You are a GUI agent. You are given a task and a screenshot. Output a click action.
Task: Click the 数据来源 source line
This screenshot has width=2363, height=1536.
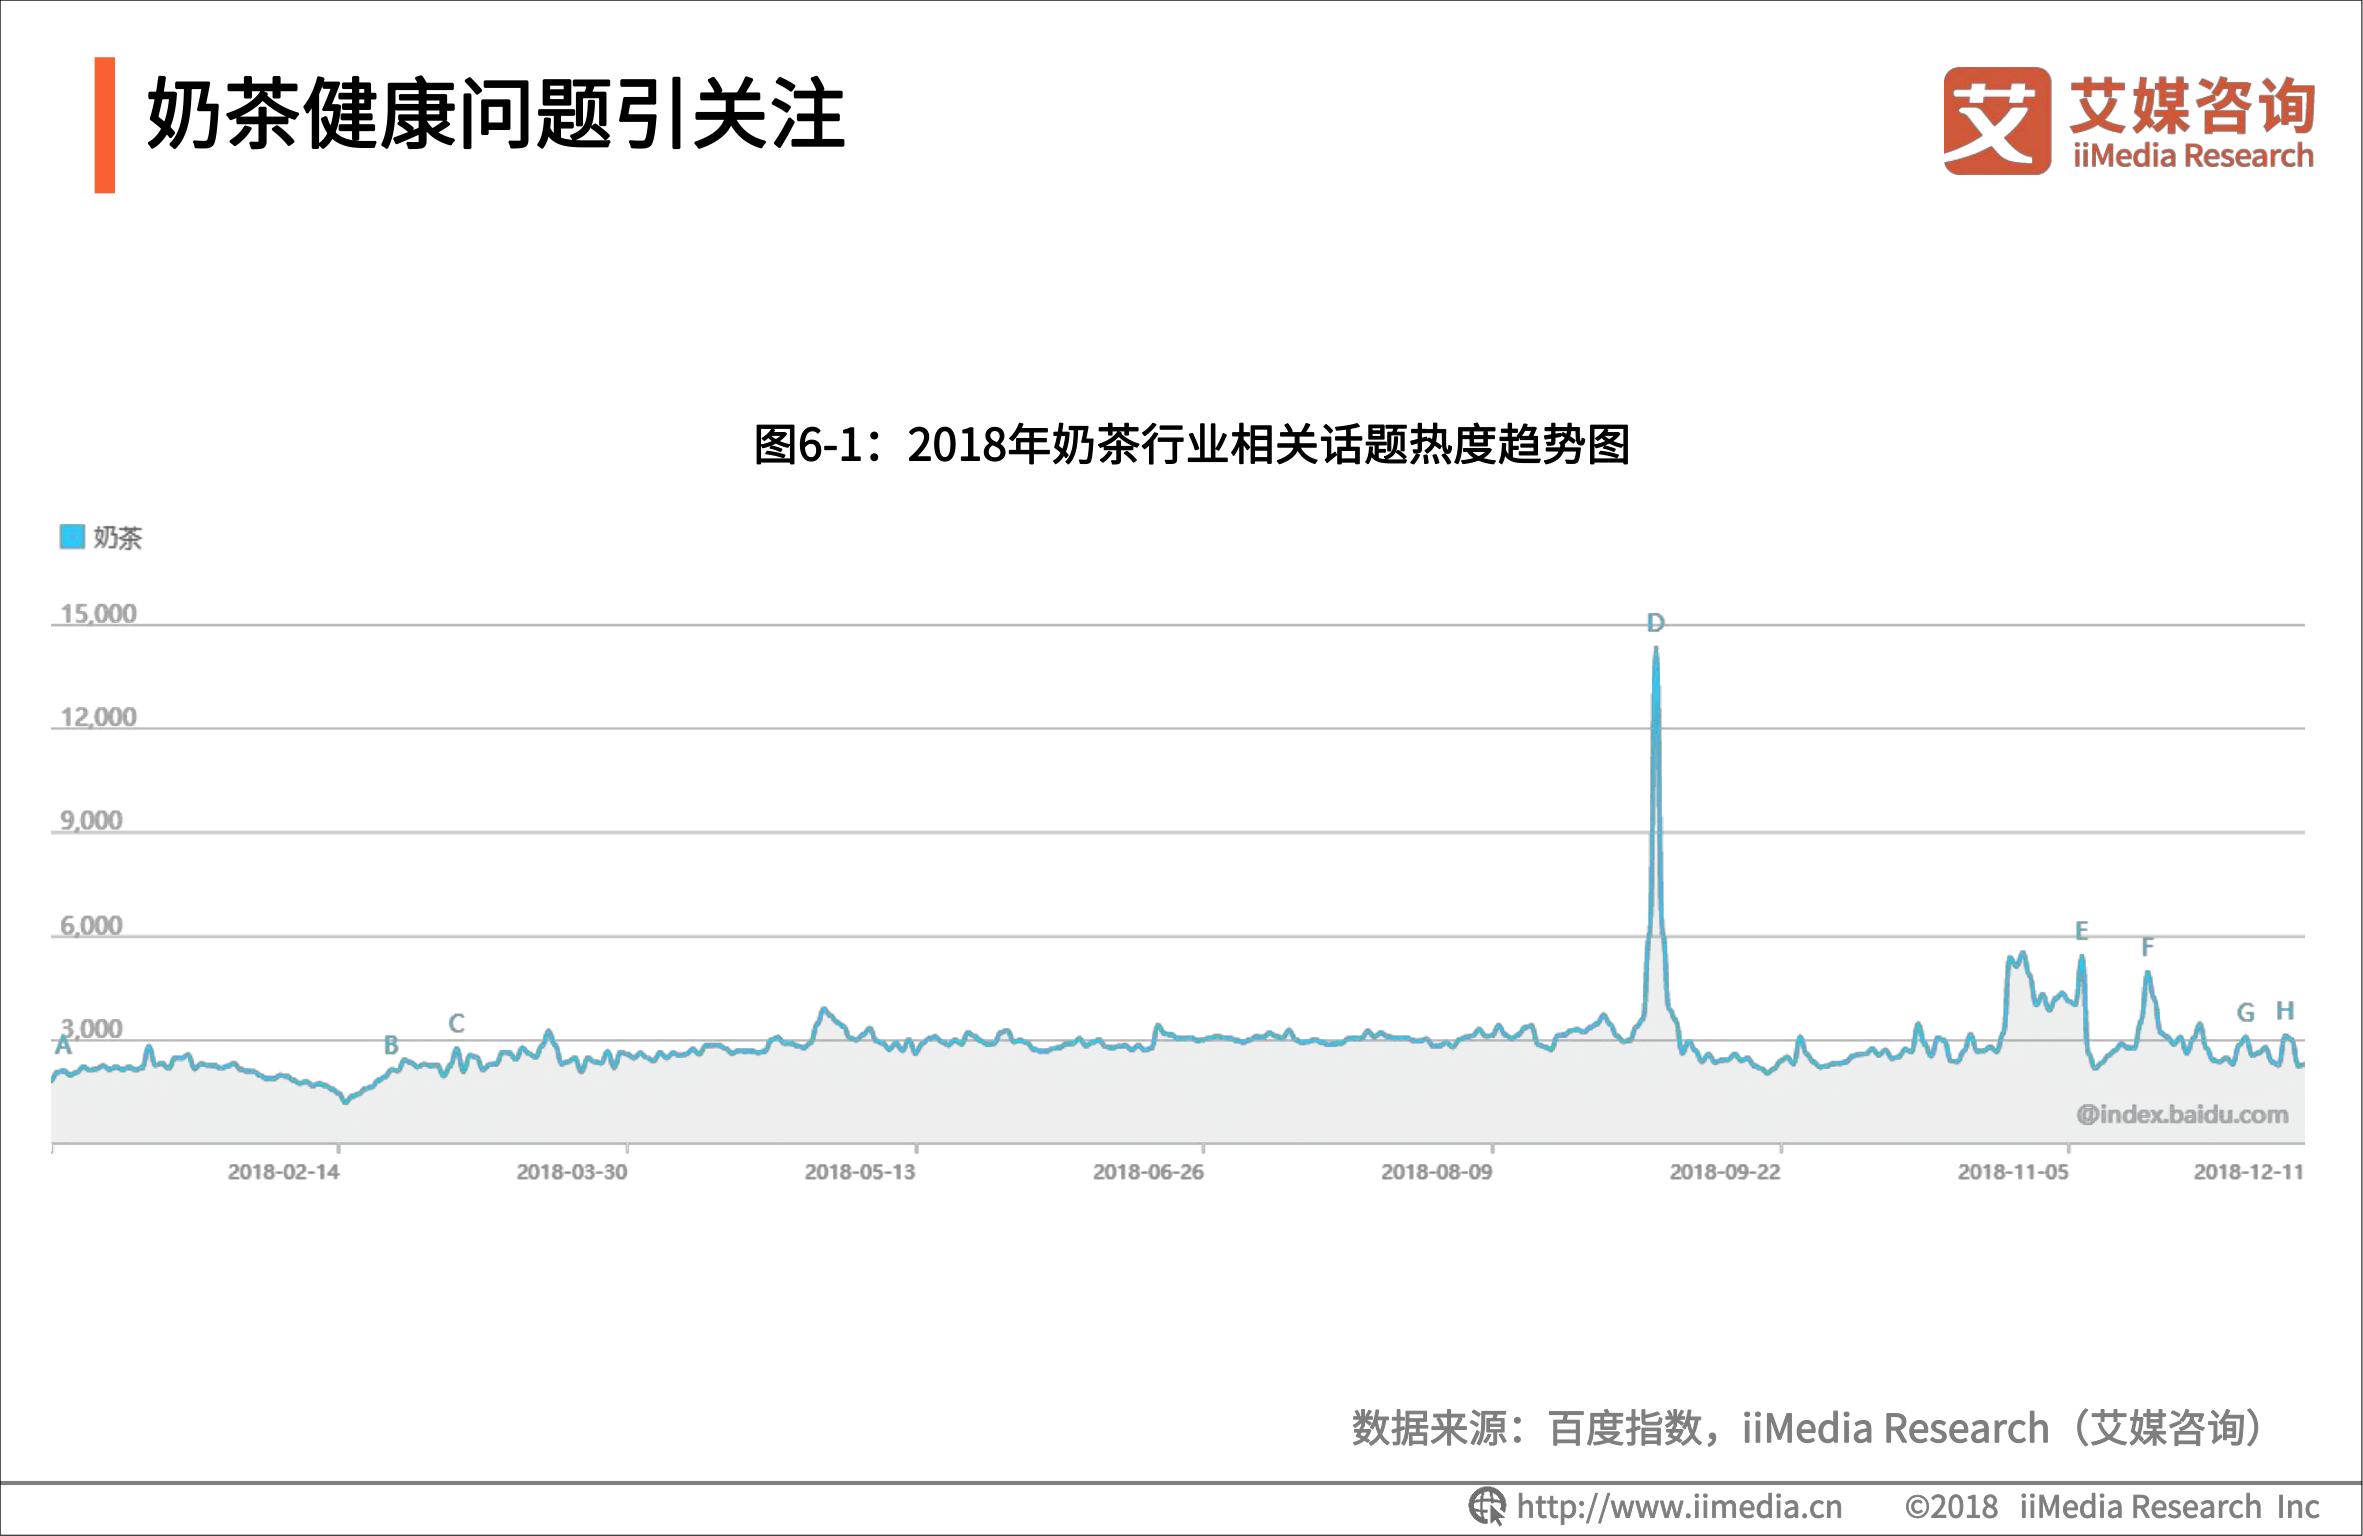pos(1806,1428)
